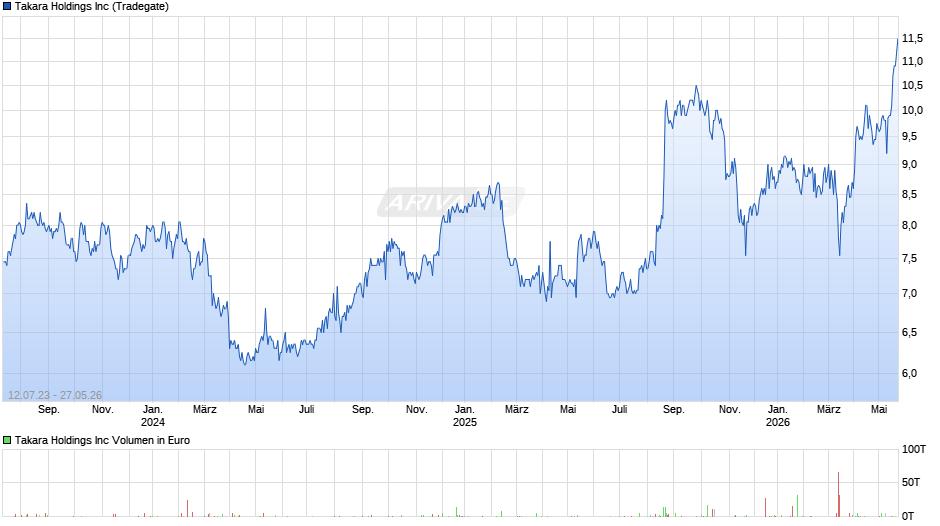The width and height of the screenshot is (940, 526).
Task: Click the 100T volume axis label
Action: [x=914, y=449]
